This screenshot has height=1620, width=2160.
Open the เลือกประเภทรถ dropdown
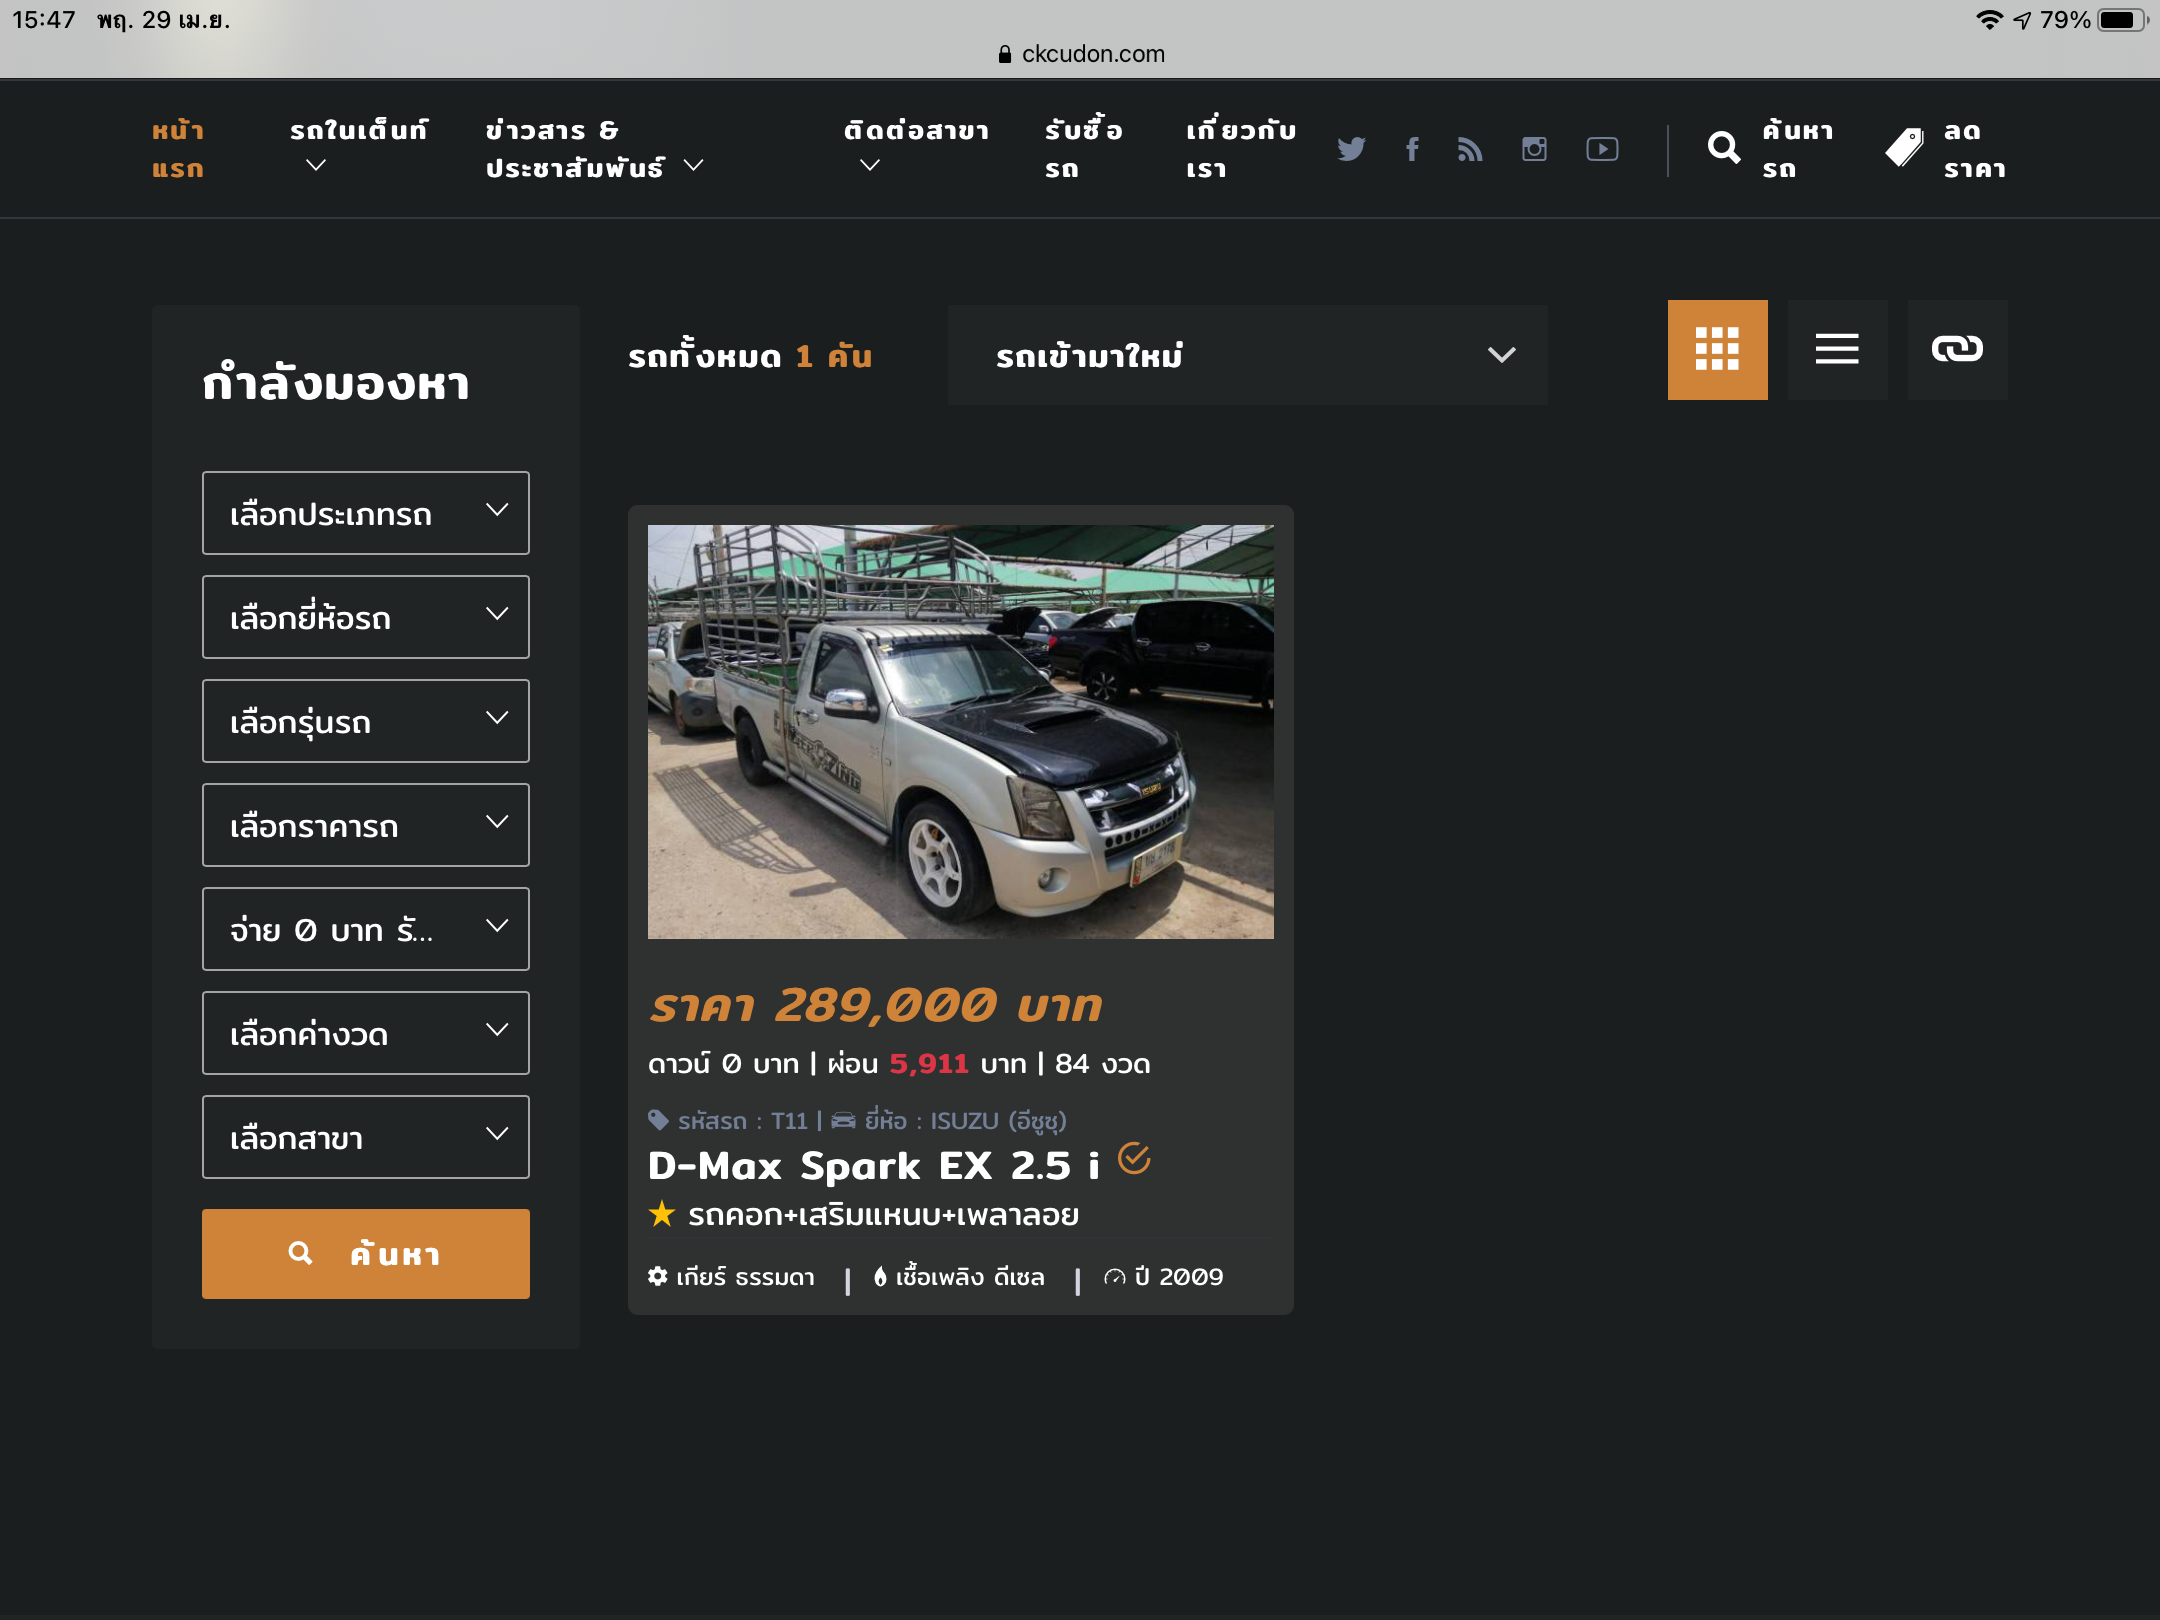366,513
